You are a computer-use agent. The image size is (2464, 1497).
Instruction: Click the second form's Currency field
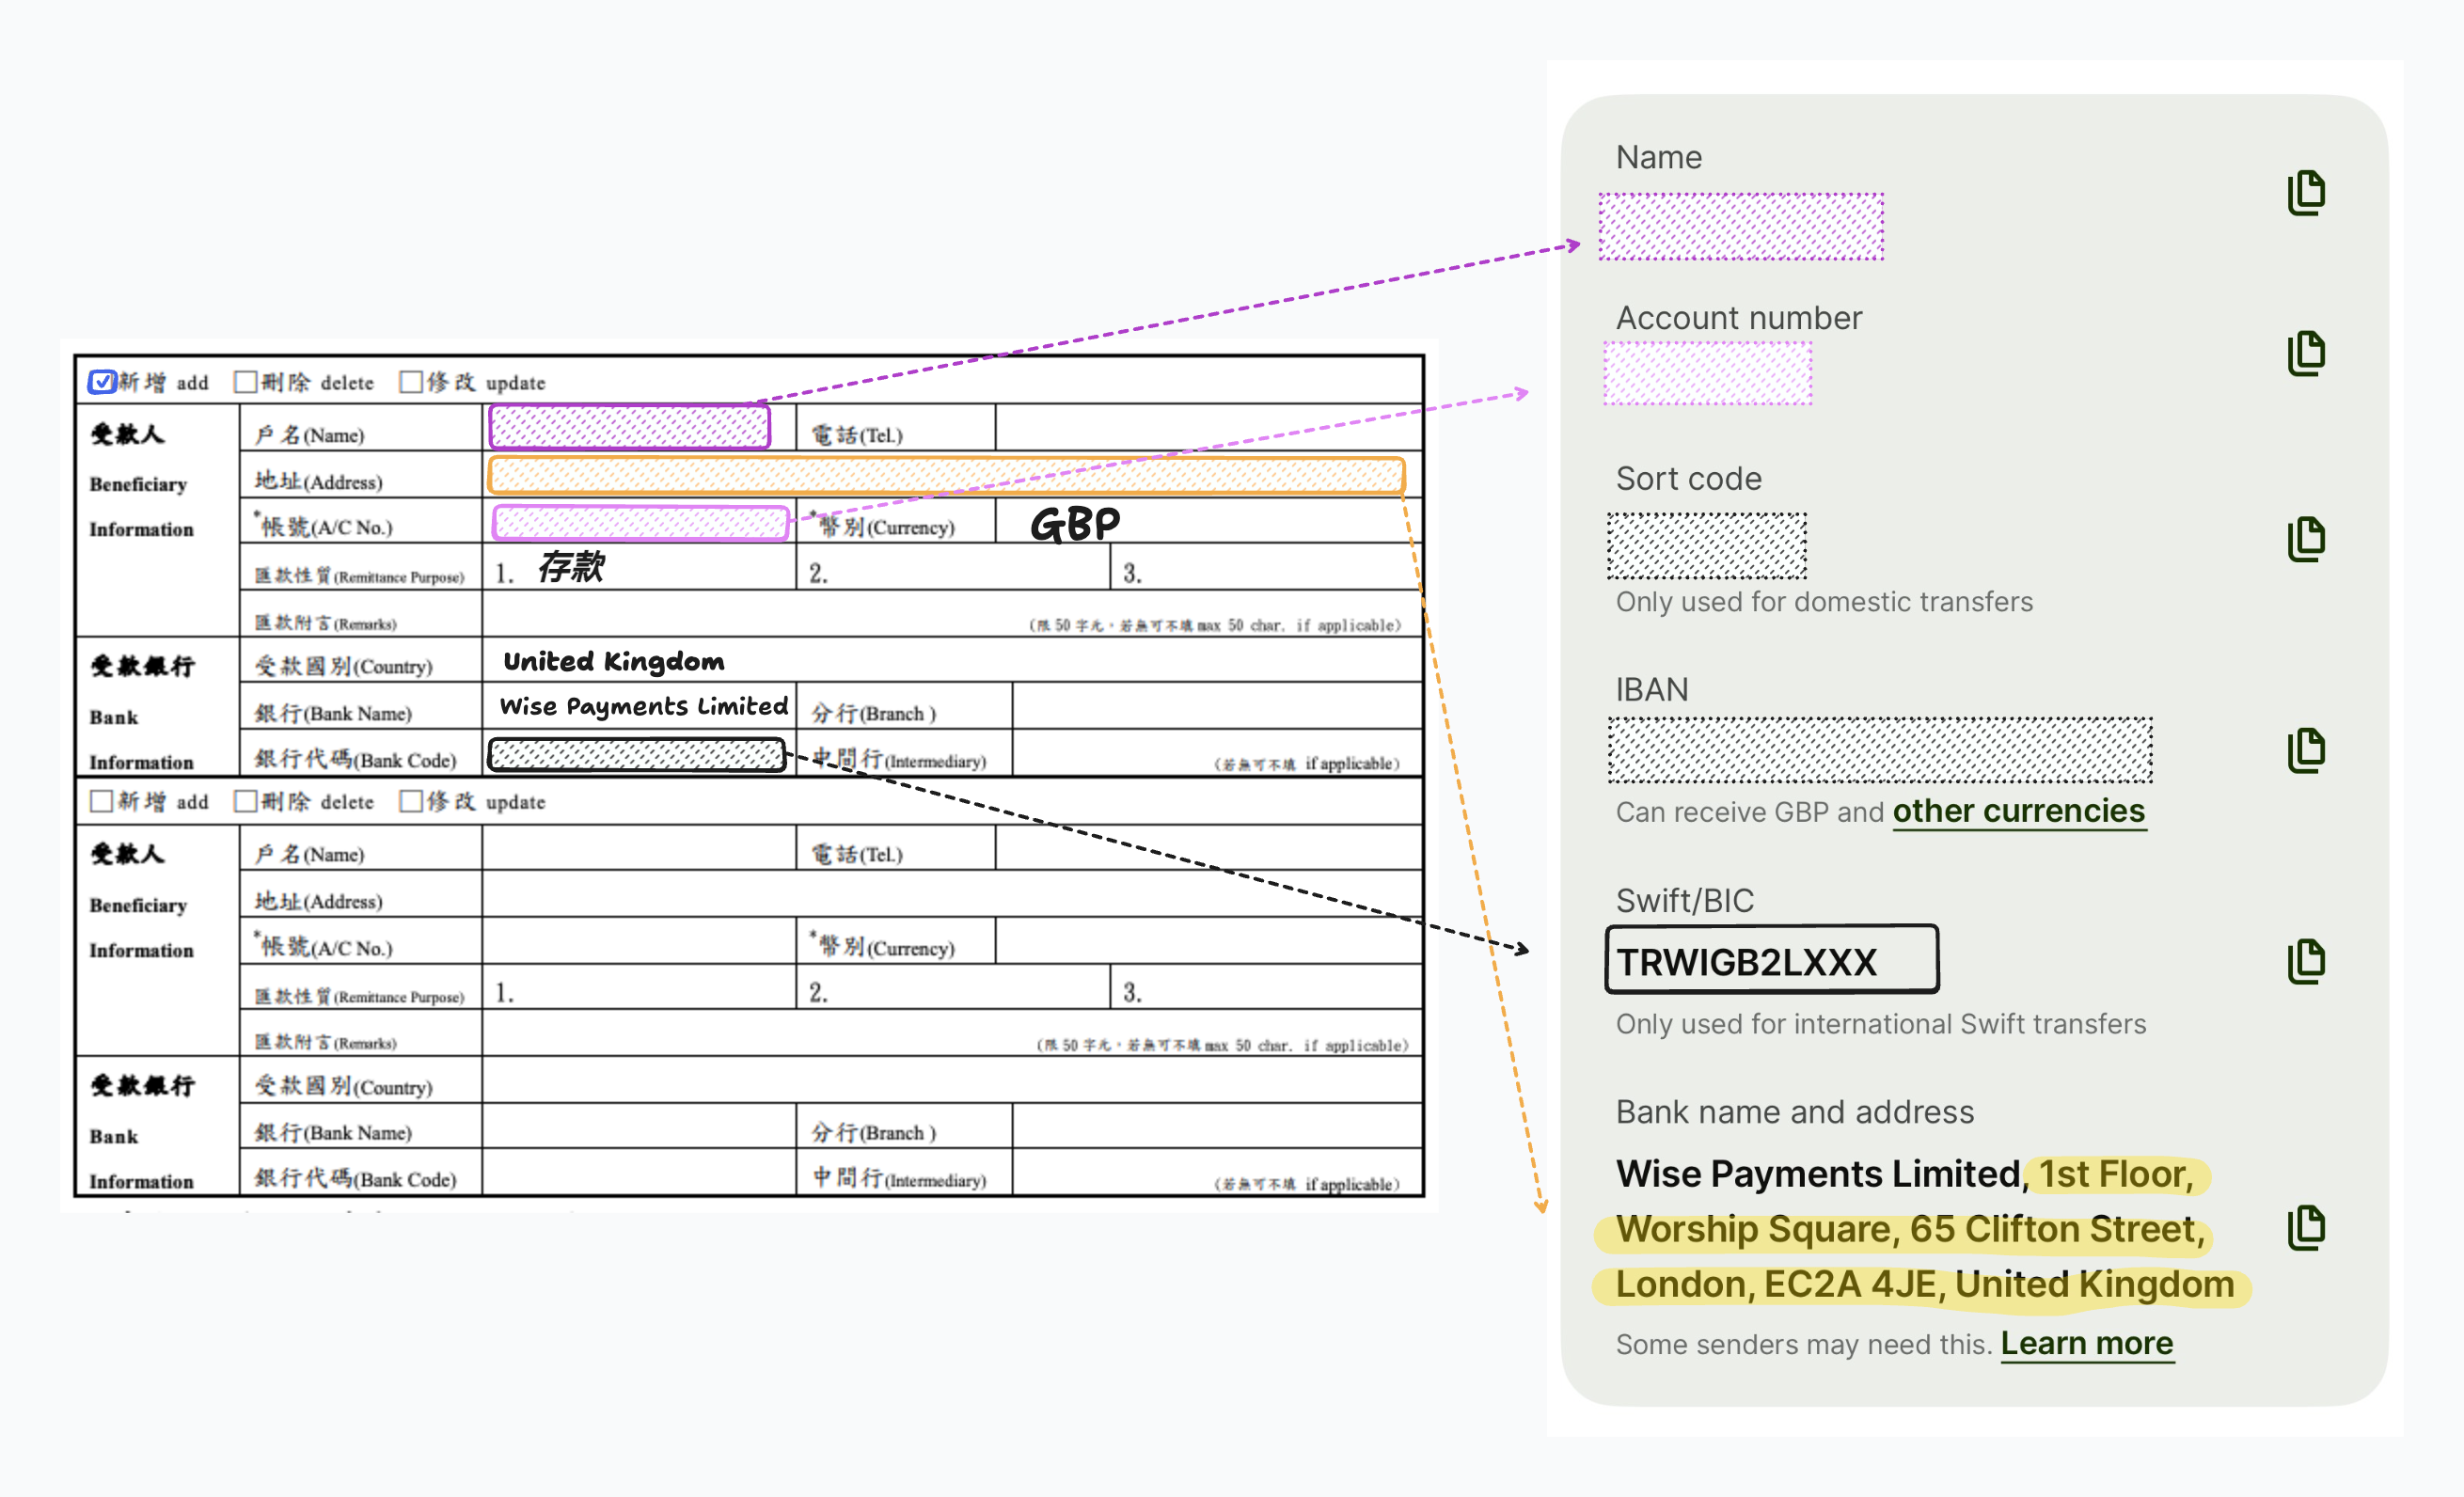click(1208, 941)
